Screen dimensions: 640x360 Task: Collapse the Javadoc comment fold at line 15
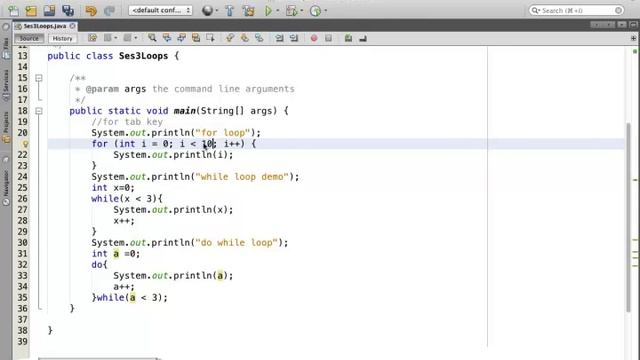39,78
